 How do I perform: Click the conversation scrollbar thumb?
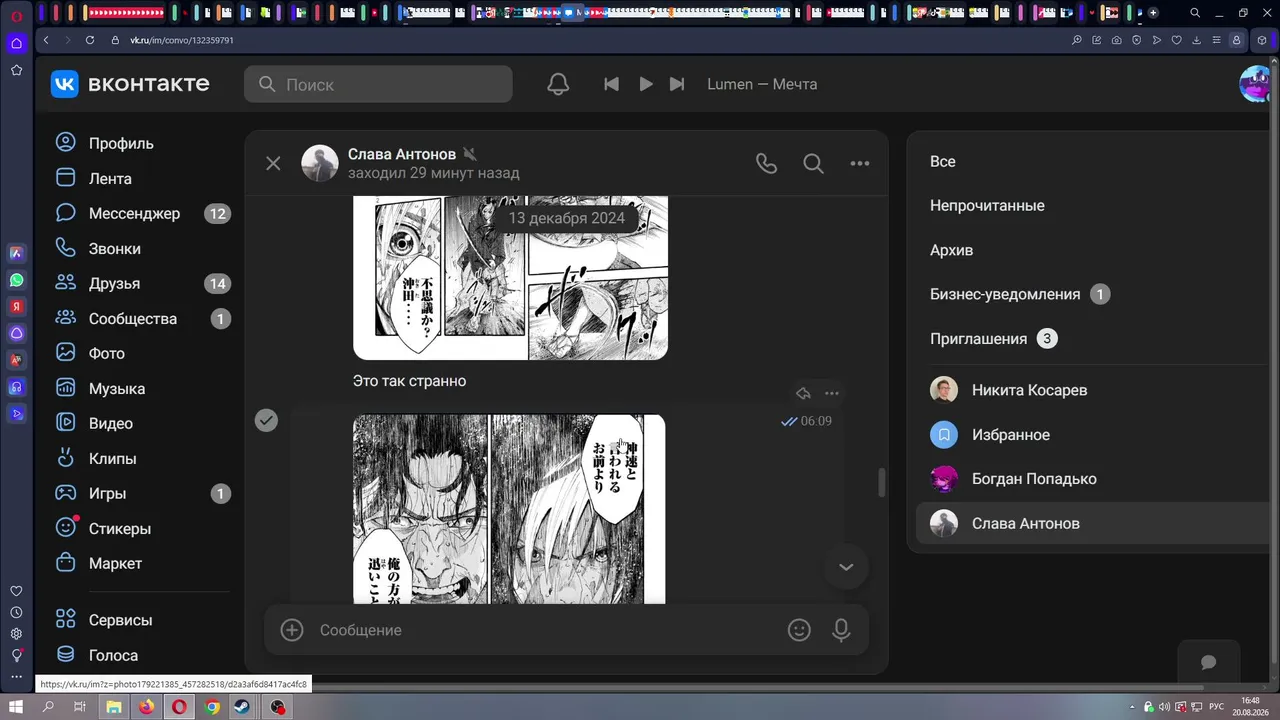tap(881, 483)
